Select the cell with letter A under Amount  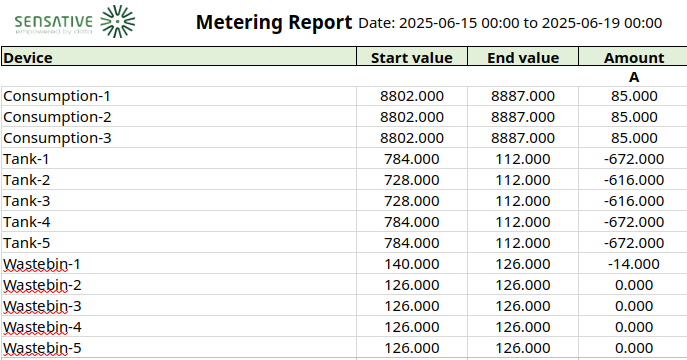pos(634,77)
